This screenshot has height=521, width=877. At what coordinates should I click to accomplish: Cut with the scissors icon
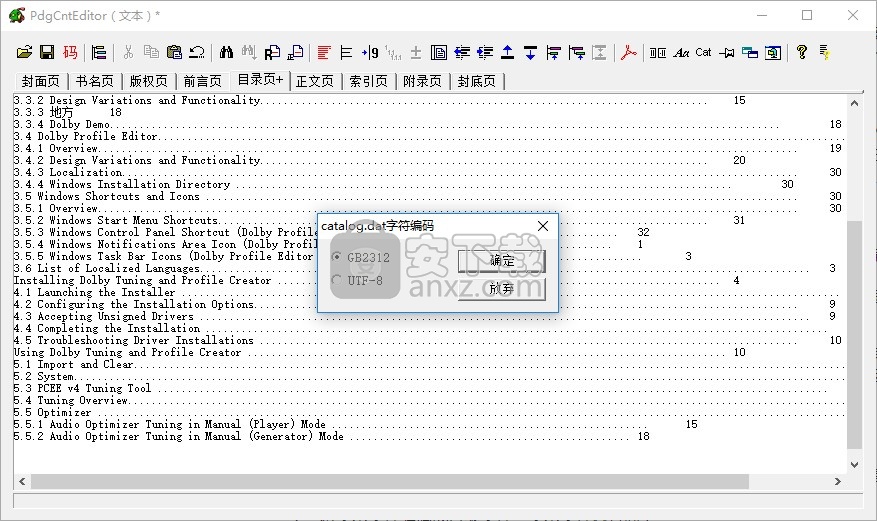click(x=128, y=53)
